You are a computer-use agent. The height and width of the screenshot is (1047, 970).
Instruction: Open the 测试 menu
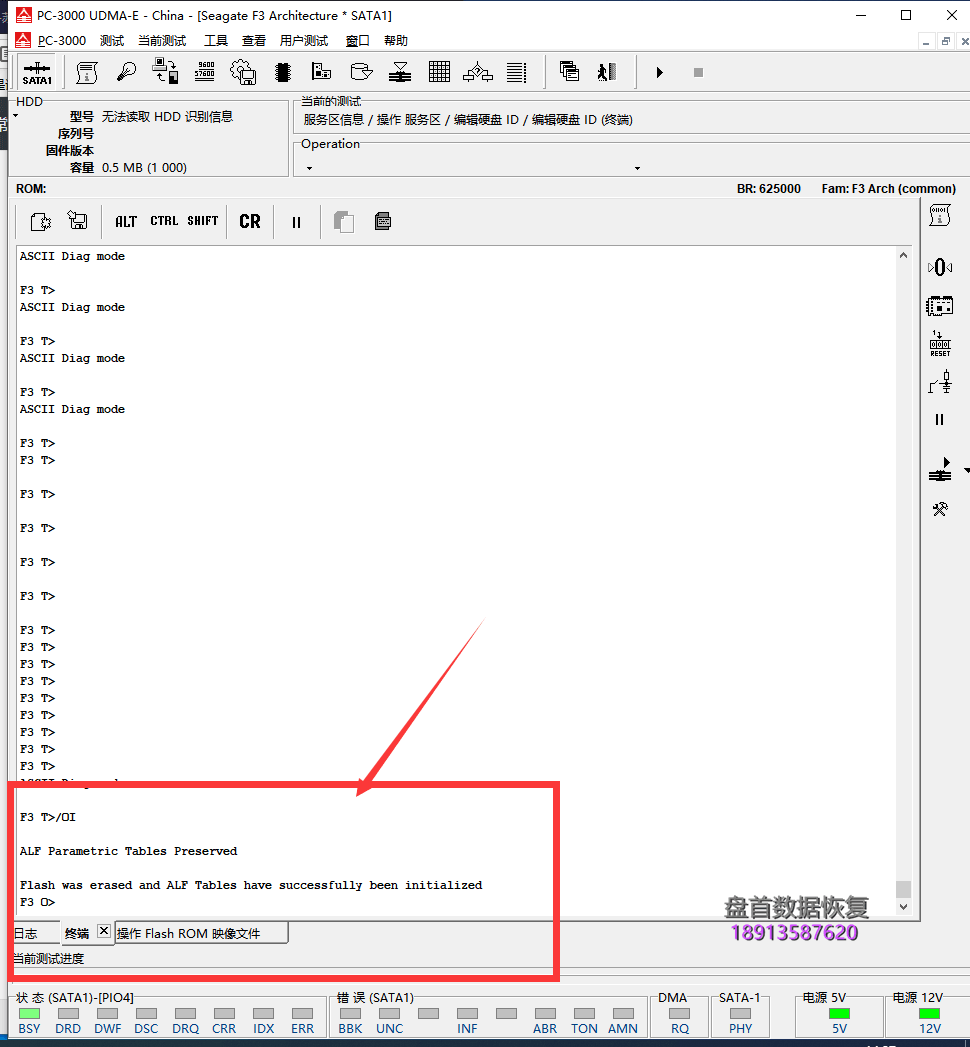tap(112, 41)
